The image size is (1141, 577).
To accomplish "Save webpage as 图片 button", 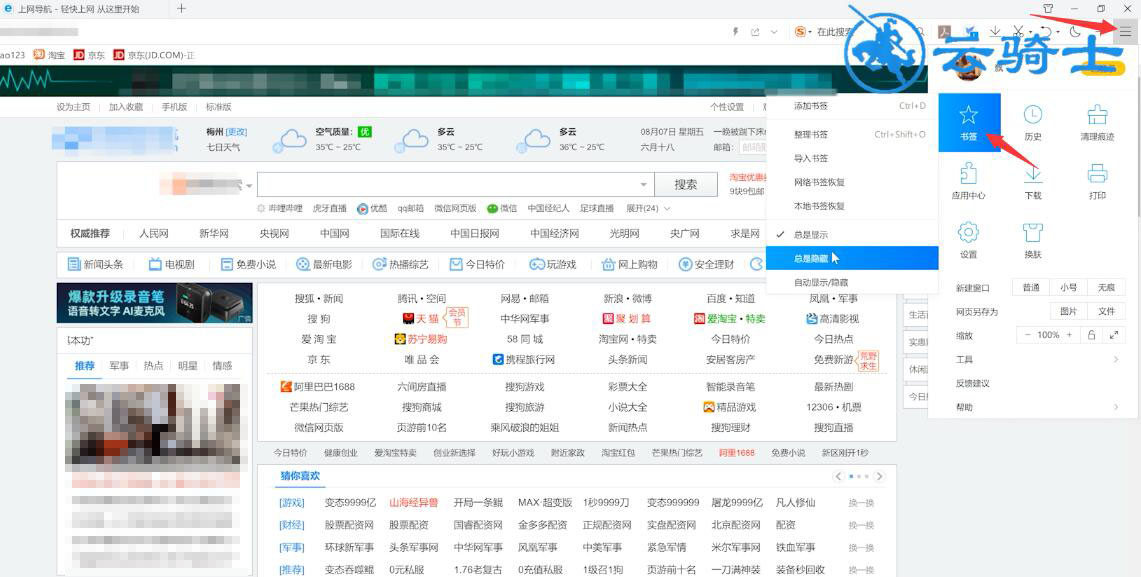I will pos(1068,311).
